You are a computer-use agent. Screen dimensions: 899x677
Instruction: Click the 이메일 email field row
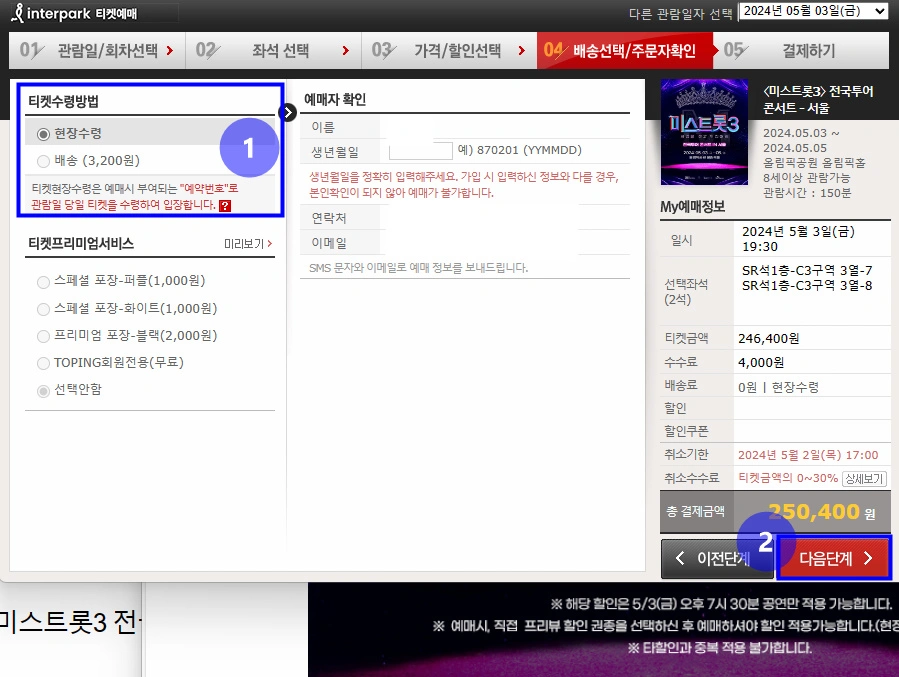[465, 243]
